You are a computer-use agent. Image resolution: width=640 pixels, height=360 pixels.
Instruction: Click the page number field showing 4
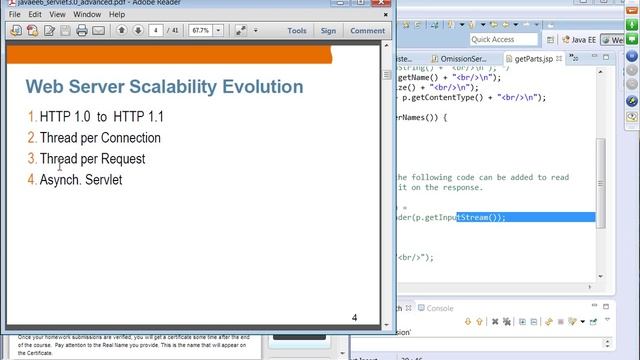click(x=156, y=30)
